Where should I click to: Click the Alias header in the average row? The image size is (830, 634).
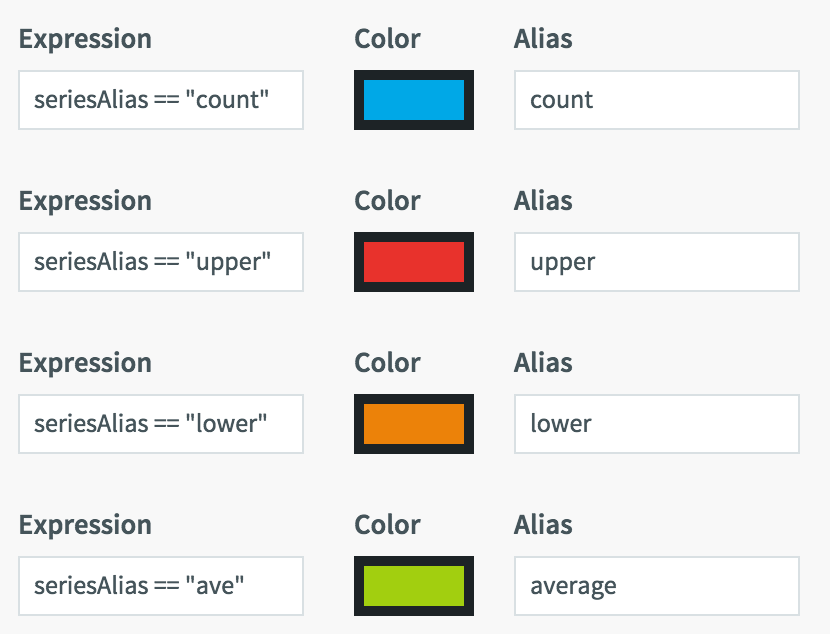click(541, 525)
